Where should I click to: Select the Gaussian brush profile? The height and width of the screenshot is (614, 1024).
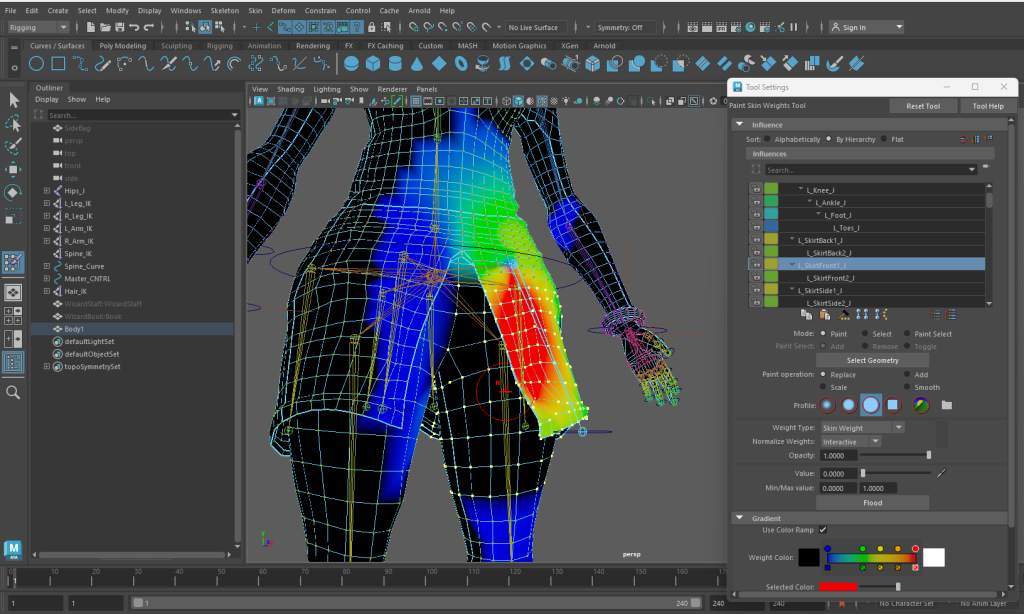coord(828,405)
